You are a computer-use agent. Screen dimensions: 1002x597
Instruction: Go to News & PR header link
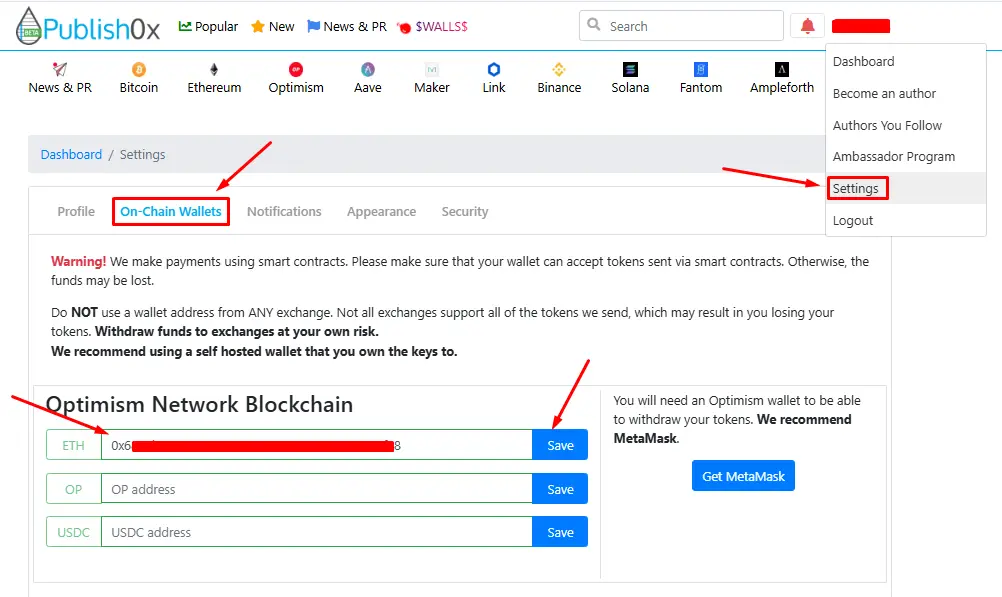pos(355,27)
